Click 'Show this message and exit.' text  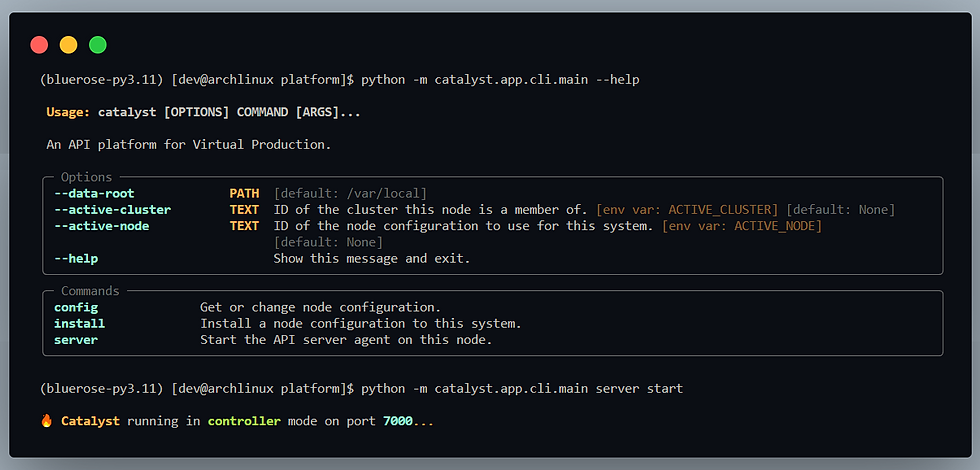coord(372,258)
